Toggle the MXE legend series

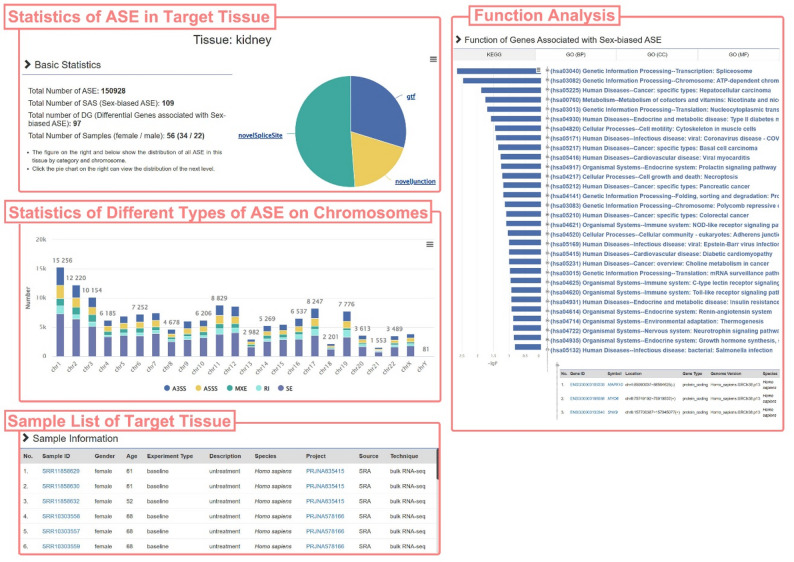point(237,388)
